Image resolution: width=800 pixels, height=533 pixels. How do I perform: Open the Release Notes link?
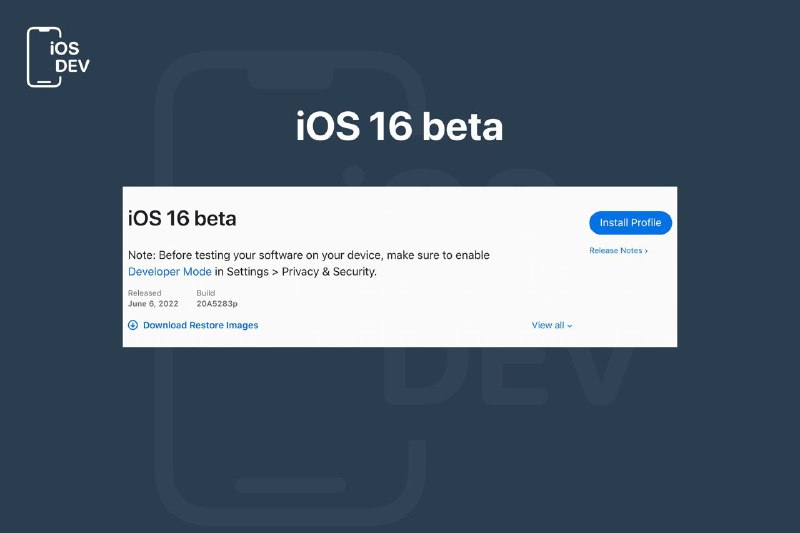coord(618,251)
